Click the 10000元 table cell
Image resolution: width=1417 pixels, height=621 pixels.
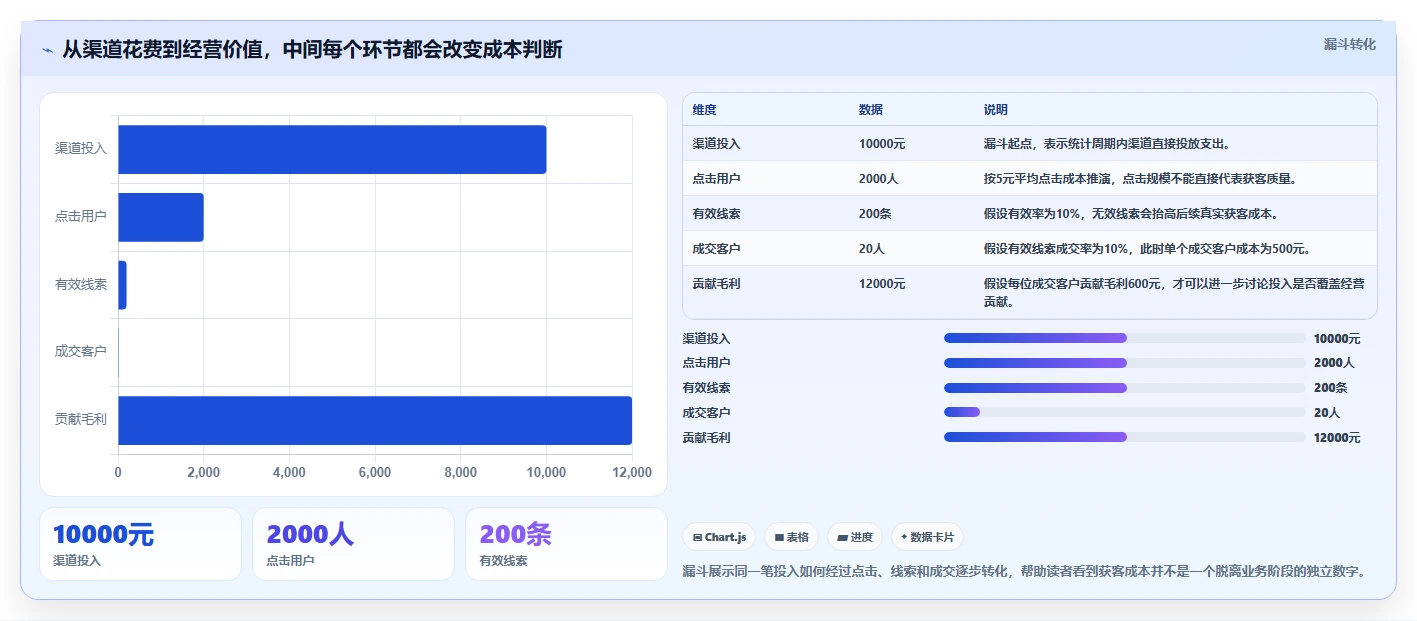click(x=881, y=144)
